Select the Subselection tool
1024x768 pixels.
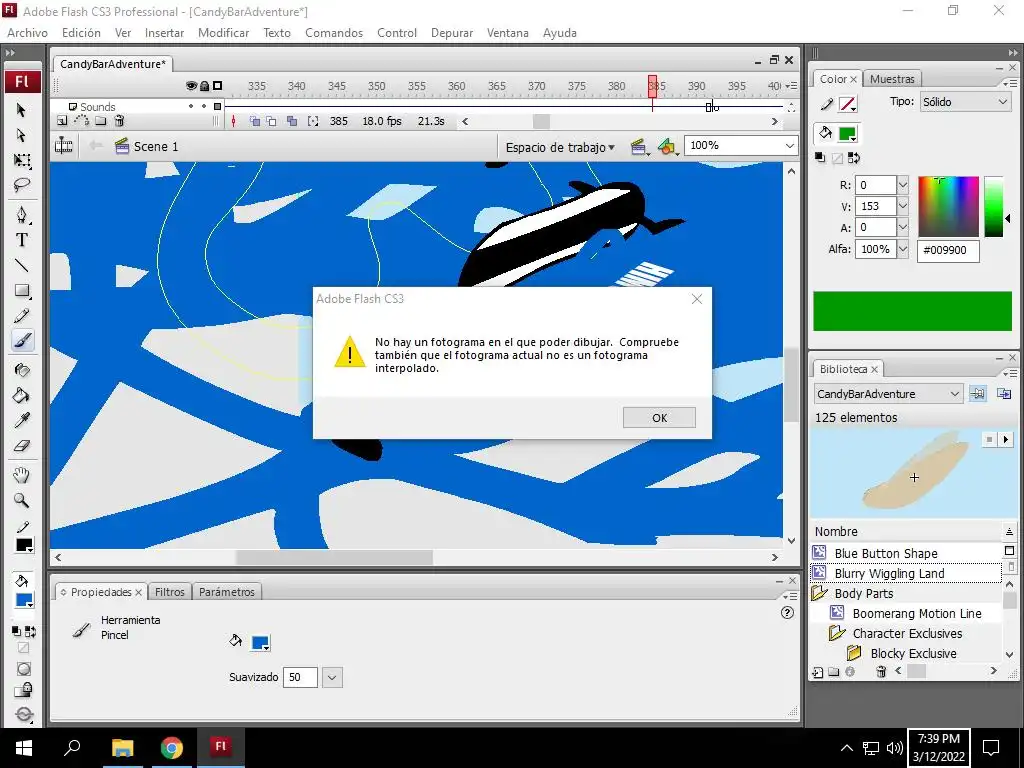click(x=21, y=135)
